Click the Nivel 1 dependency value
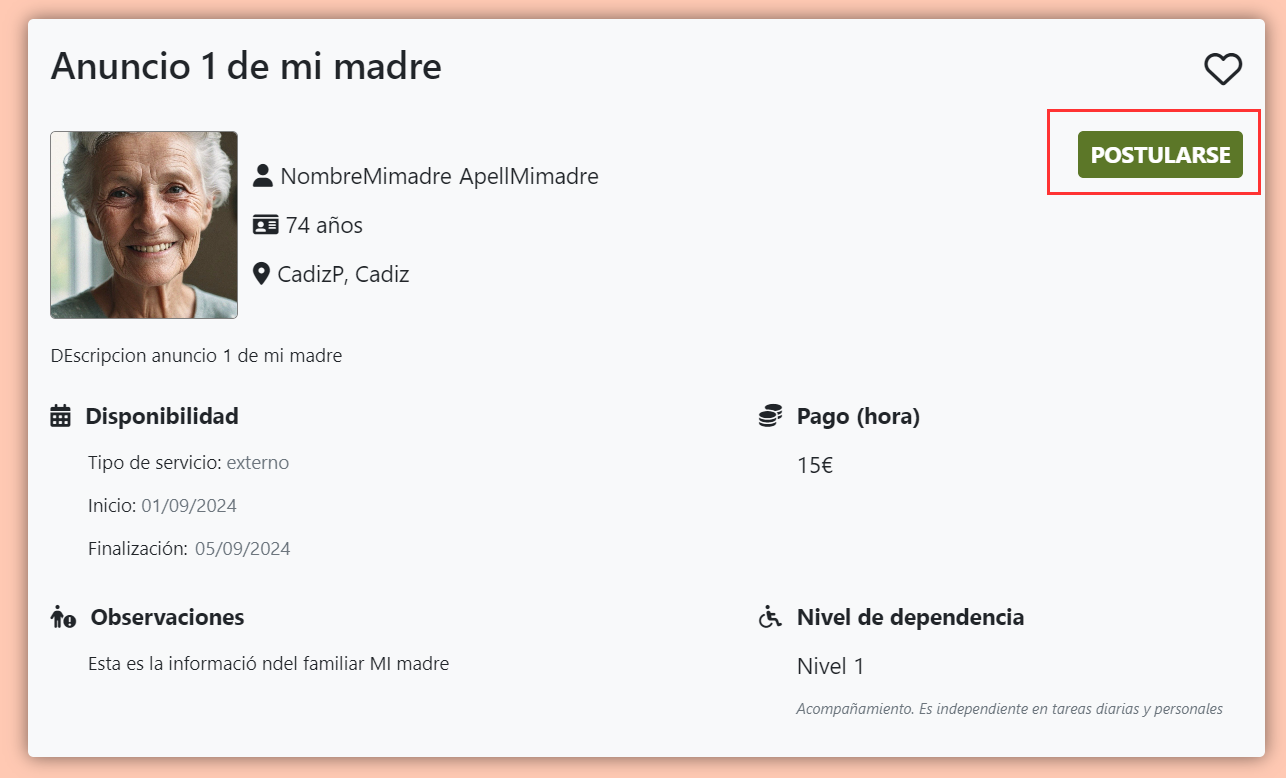 point(830,666)
